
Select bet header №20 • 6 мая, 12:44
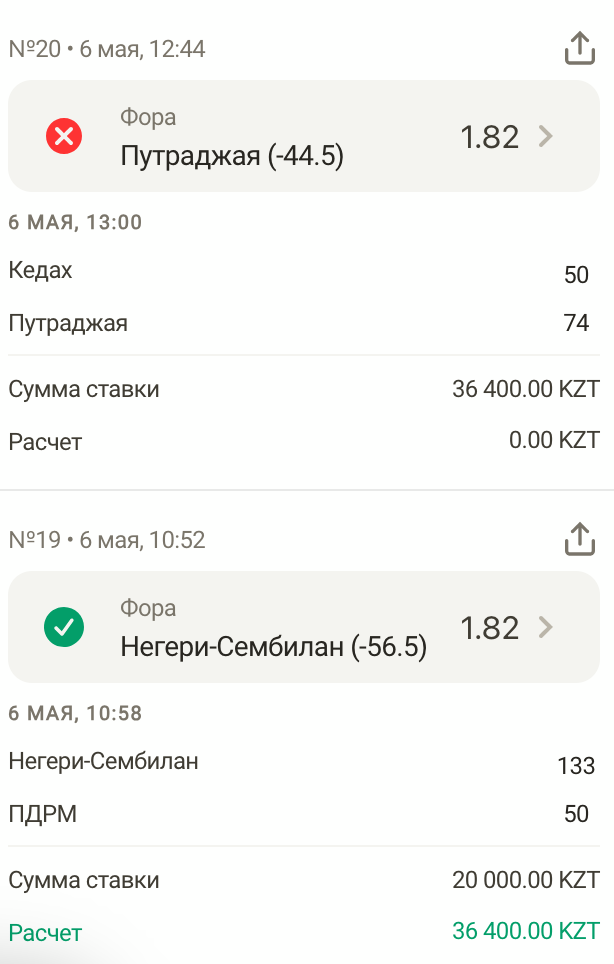pyautogui.click(x=107, y=49)
